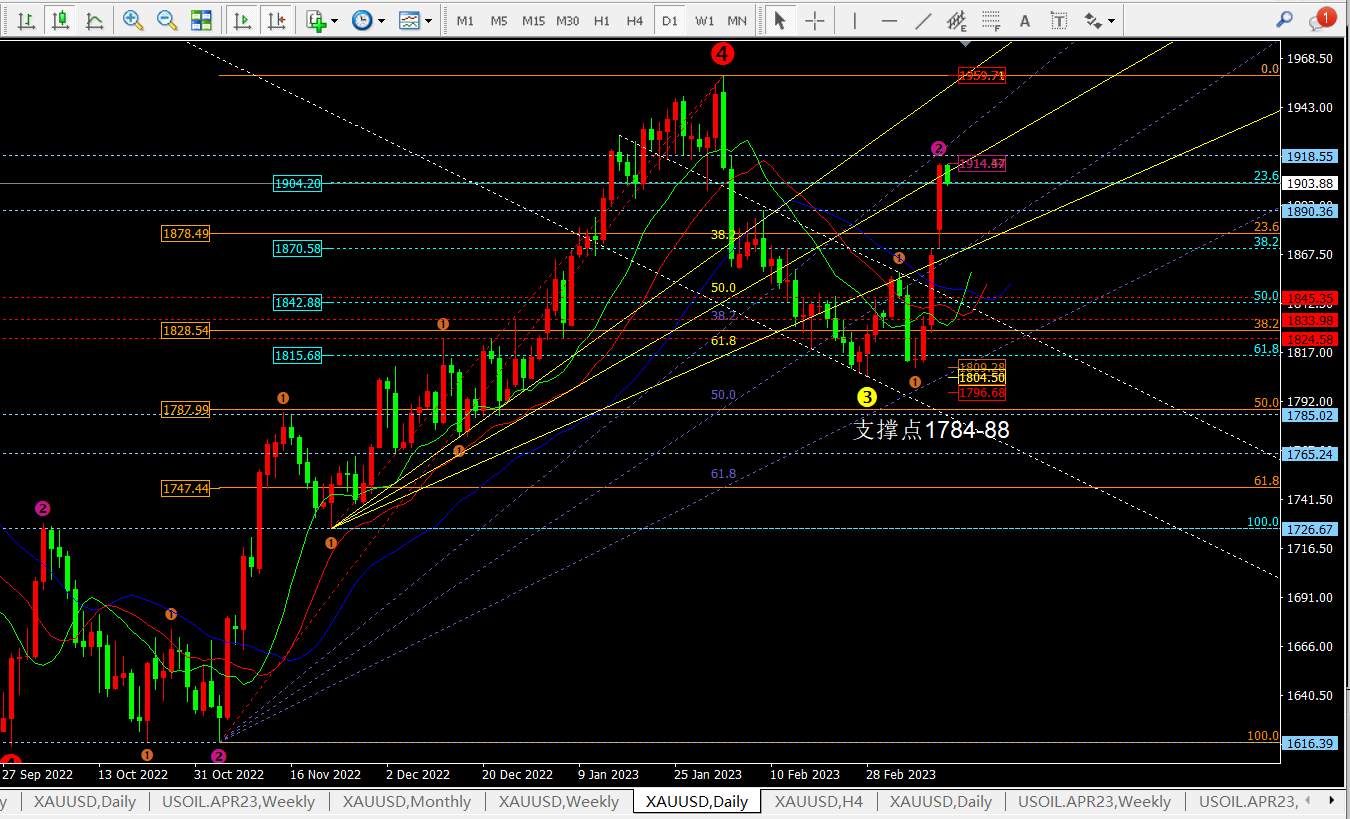The image size is (1350, 819).
Task: Set timeframe to H4
Action: pyautogui.click(x=635, y=20)
